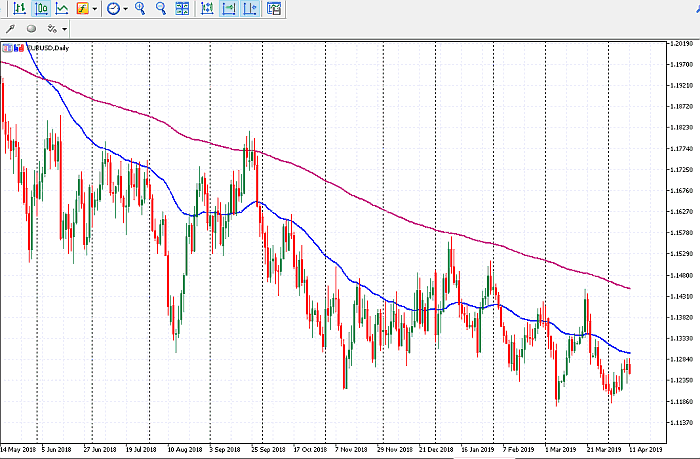This screenshot has width=700, height=459.
Task: Zoom in using the plus magnifier
Action: pyautogui.click(x=140, y=9)
